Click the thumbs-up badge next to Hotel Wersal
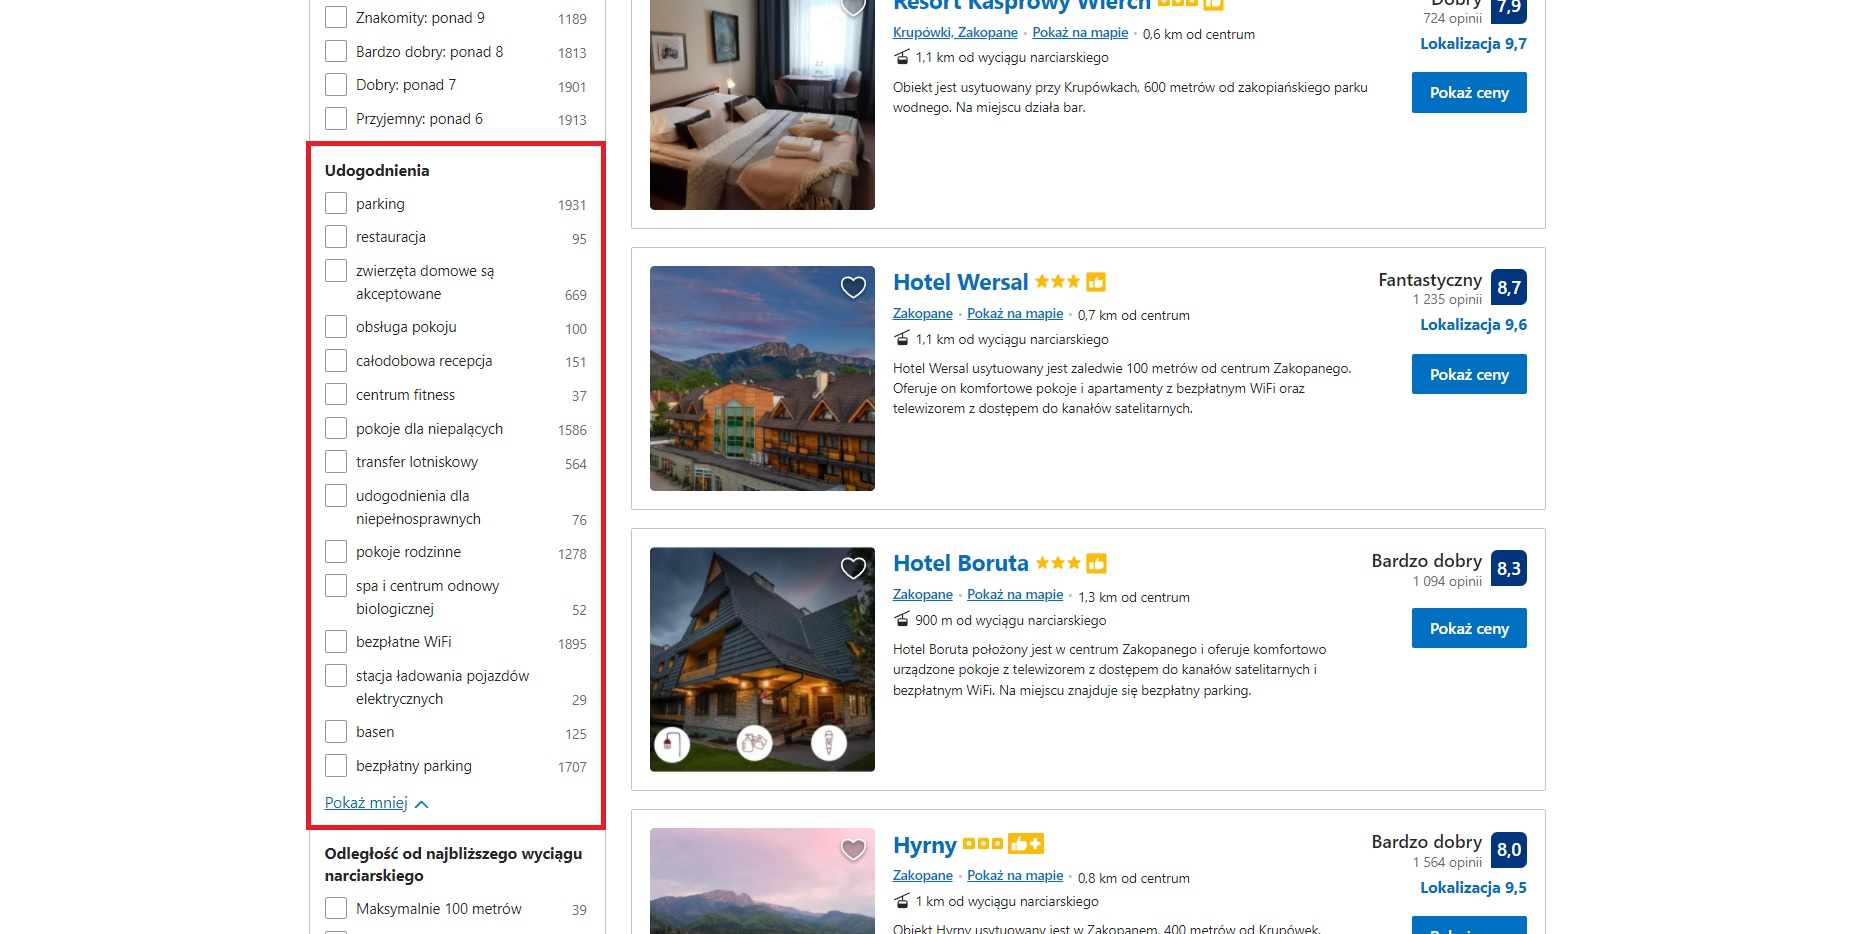The height and width of the screenshot is (934, 1874). [1096, 282]
